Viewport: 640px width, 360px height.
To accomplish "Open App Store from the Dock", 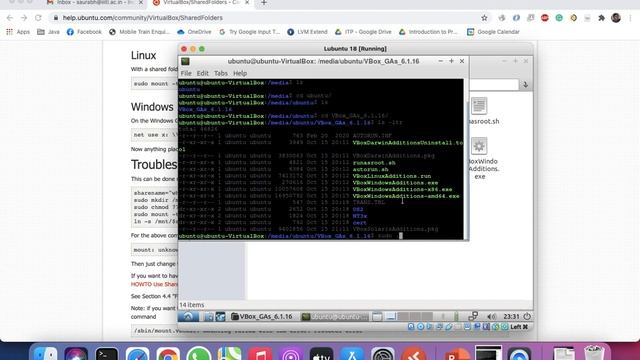I will click(352, 354).
